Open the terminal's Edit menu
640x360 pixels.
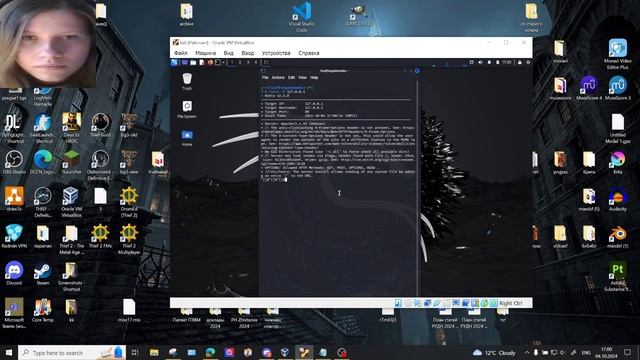click(291, 77)
